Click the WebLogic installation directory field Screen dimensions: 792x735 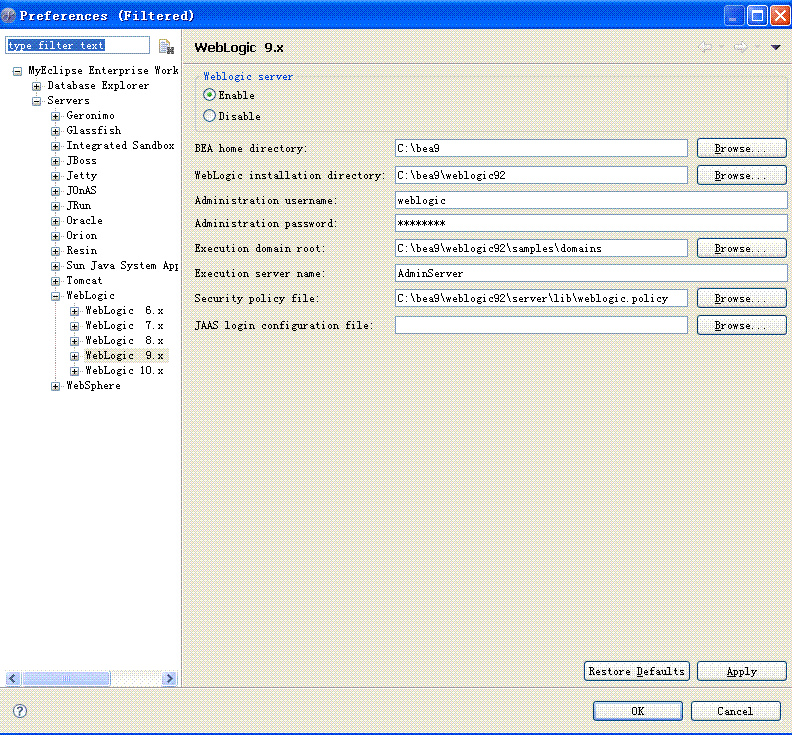pos(541,175)
